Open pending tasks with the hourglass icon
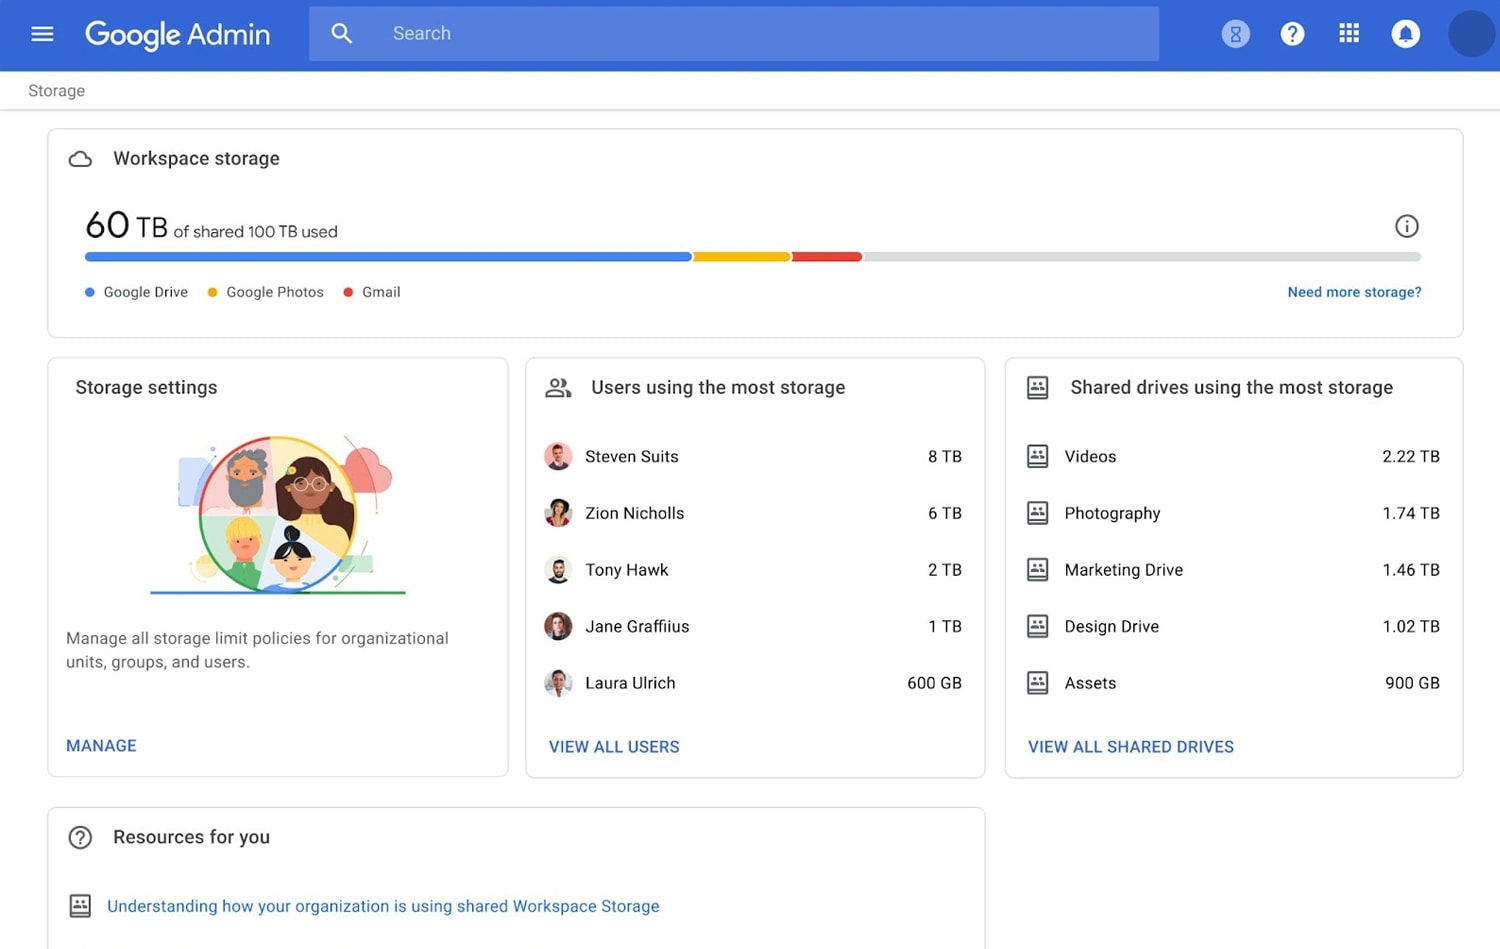This screenshot has height=949, width=1500. (x=1236, y=33)
